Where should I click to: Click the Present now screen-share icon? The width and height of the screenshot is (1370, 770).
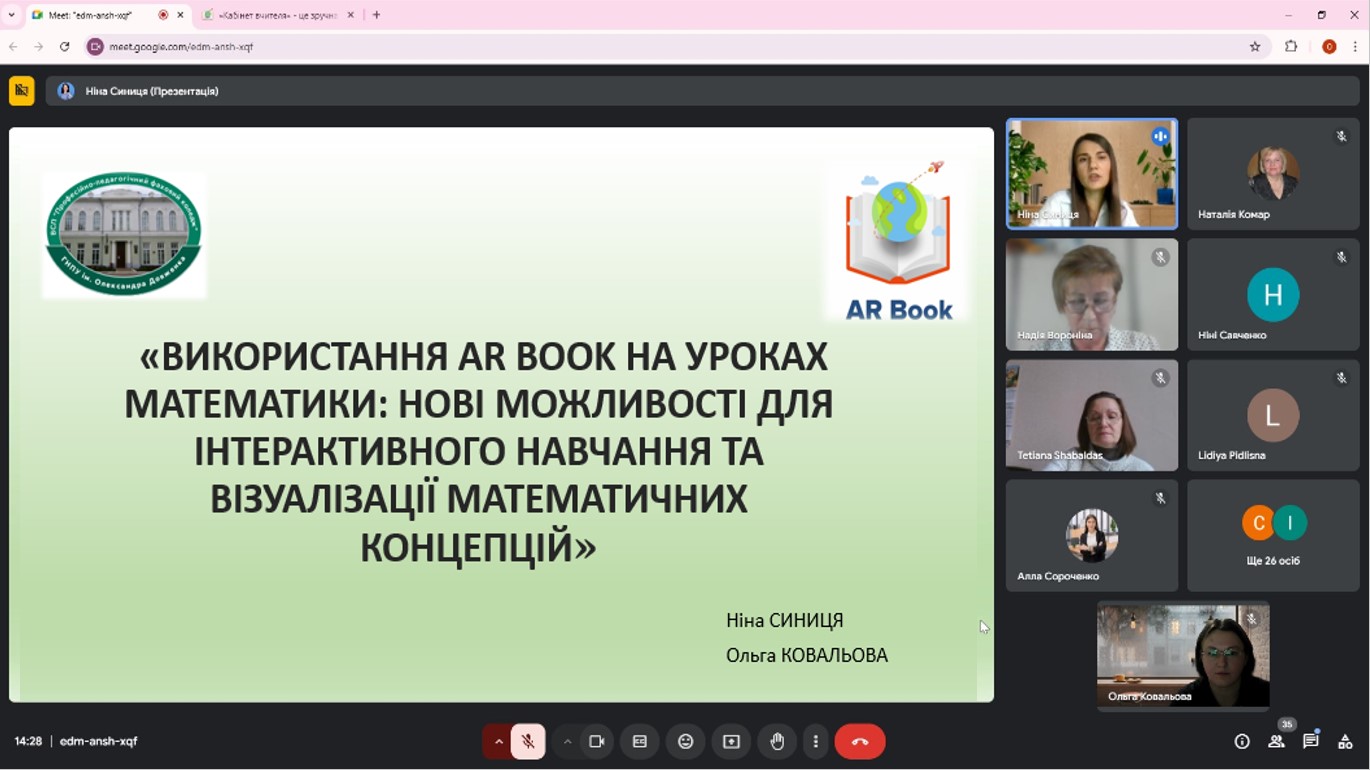731,741
